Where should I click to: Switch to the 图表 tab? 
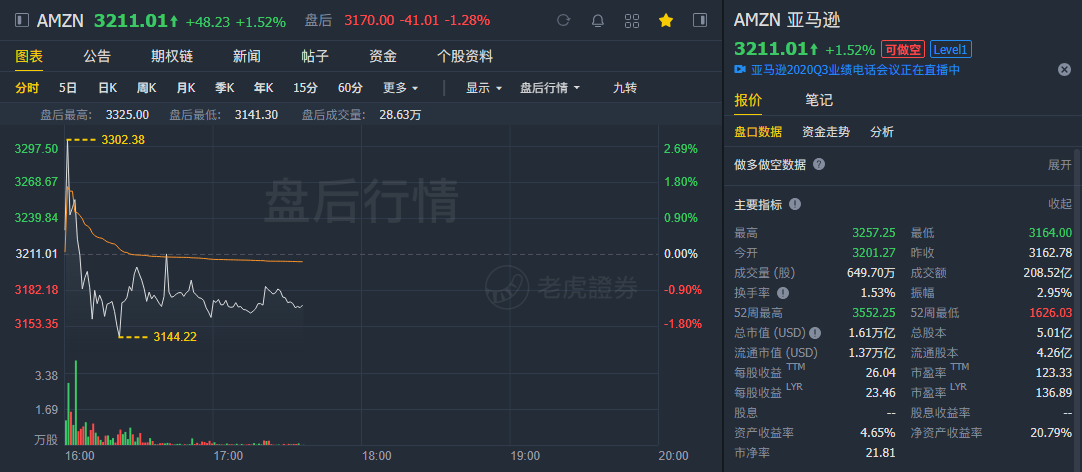click(x=29, y=56)
